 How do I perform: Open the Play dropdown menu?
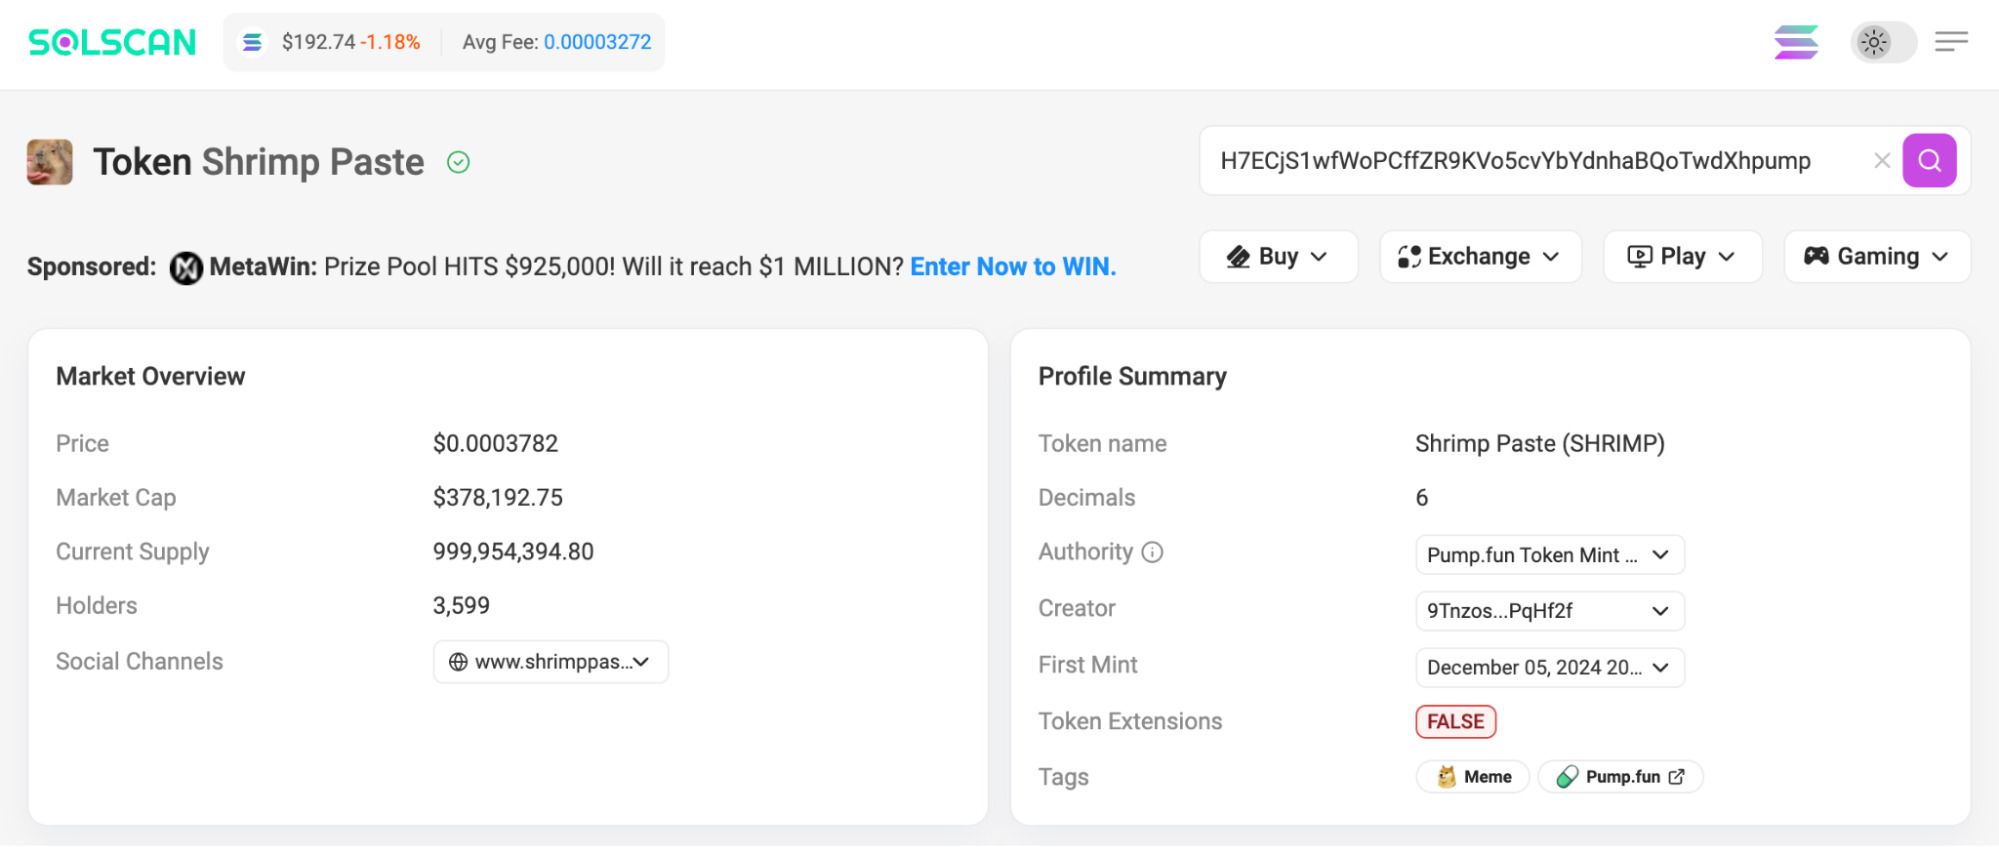(1681, 257)
